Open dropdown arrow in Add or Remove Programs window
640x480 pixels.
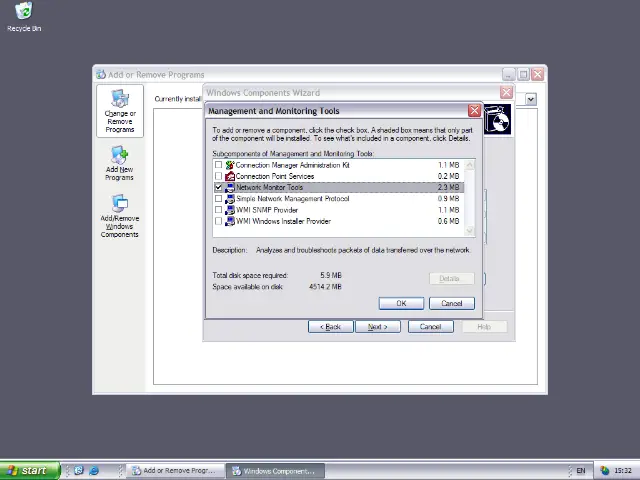pos(531,99)
